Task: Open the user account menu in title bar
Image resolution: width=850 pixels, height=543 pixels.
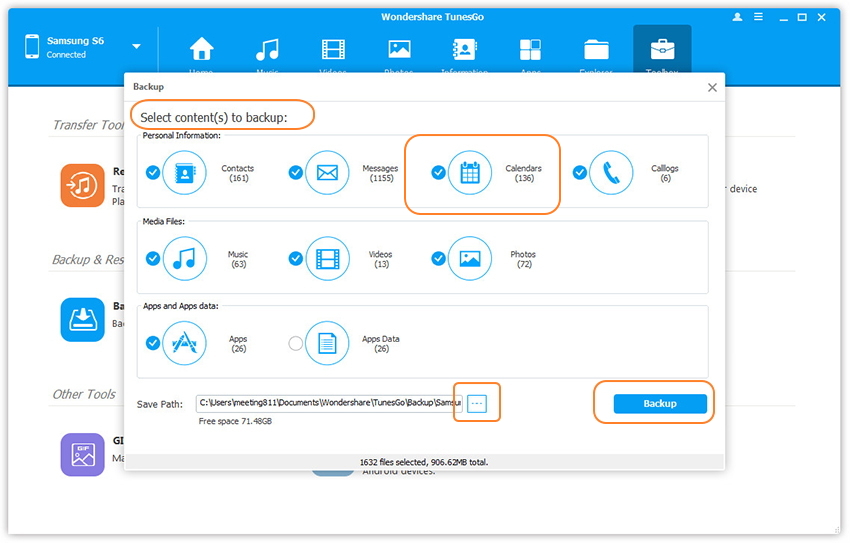Action: [x=738, y=17]
